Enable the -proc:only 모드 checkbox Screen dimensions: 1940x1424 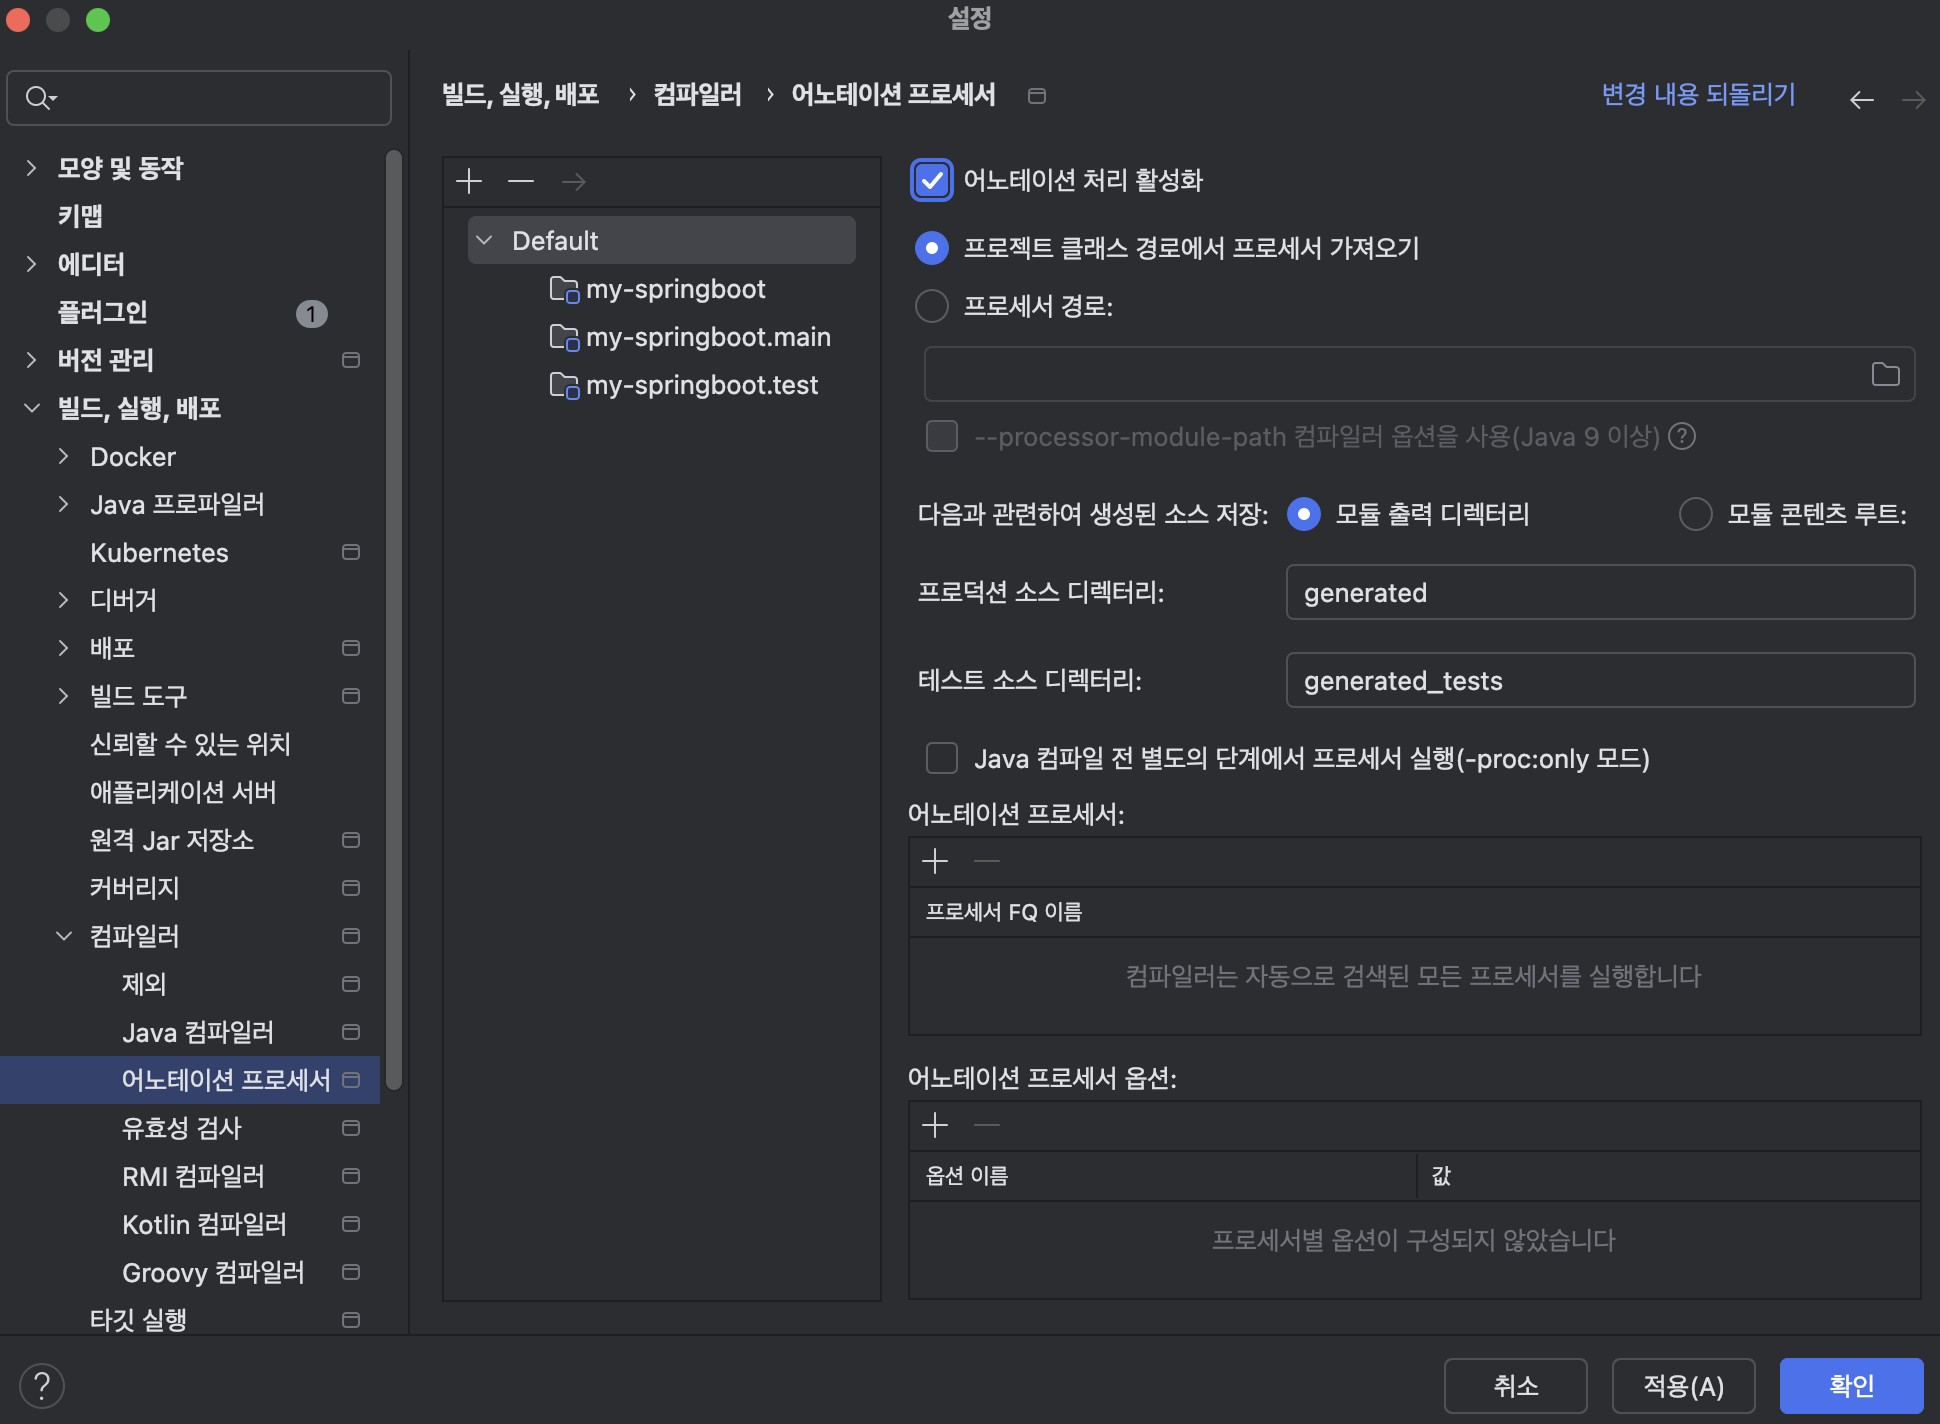click(x=942, y=758)
